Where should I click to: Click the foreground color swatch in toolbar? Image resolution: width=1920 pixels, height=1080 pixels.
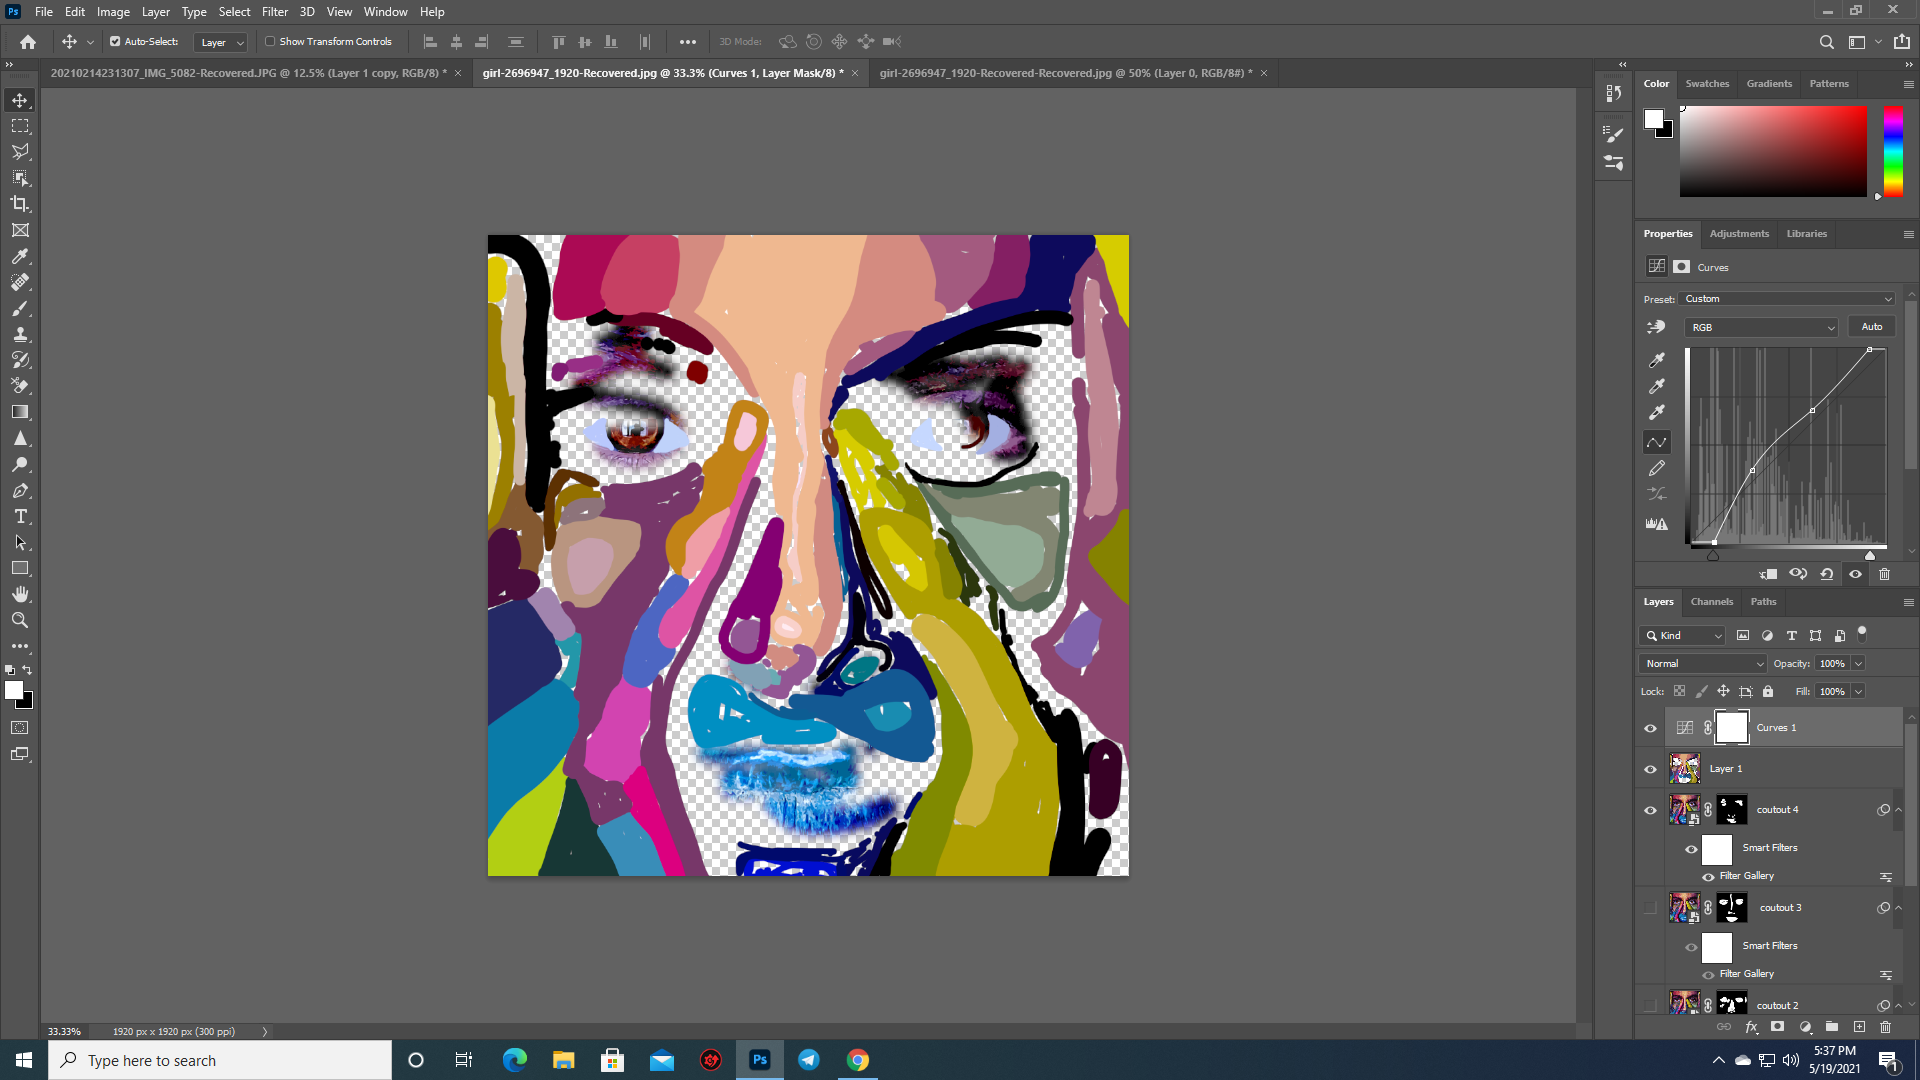tap(14, 690)
